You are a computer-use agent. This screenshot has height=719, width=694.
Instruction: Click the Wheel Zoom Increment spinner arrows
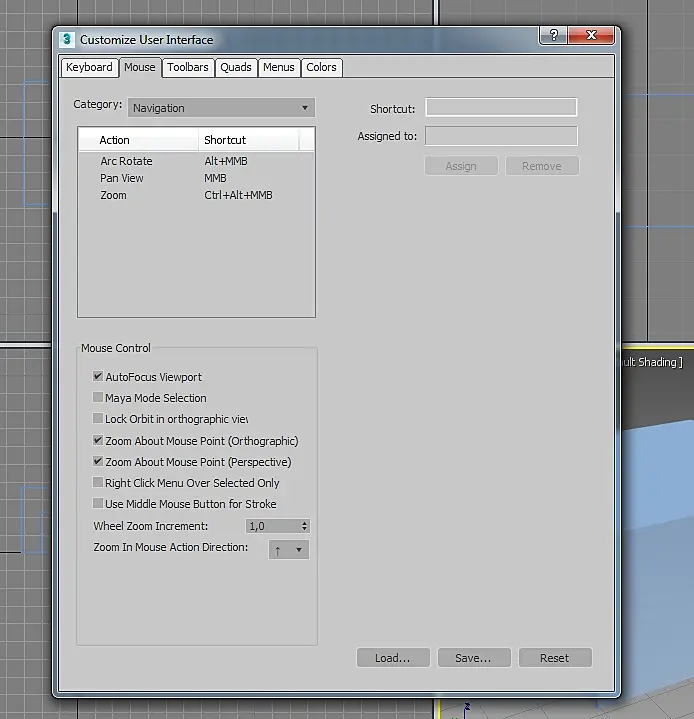coord(305,526)
